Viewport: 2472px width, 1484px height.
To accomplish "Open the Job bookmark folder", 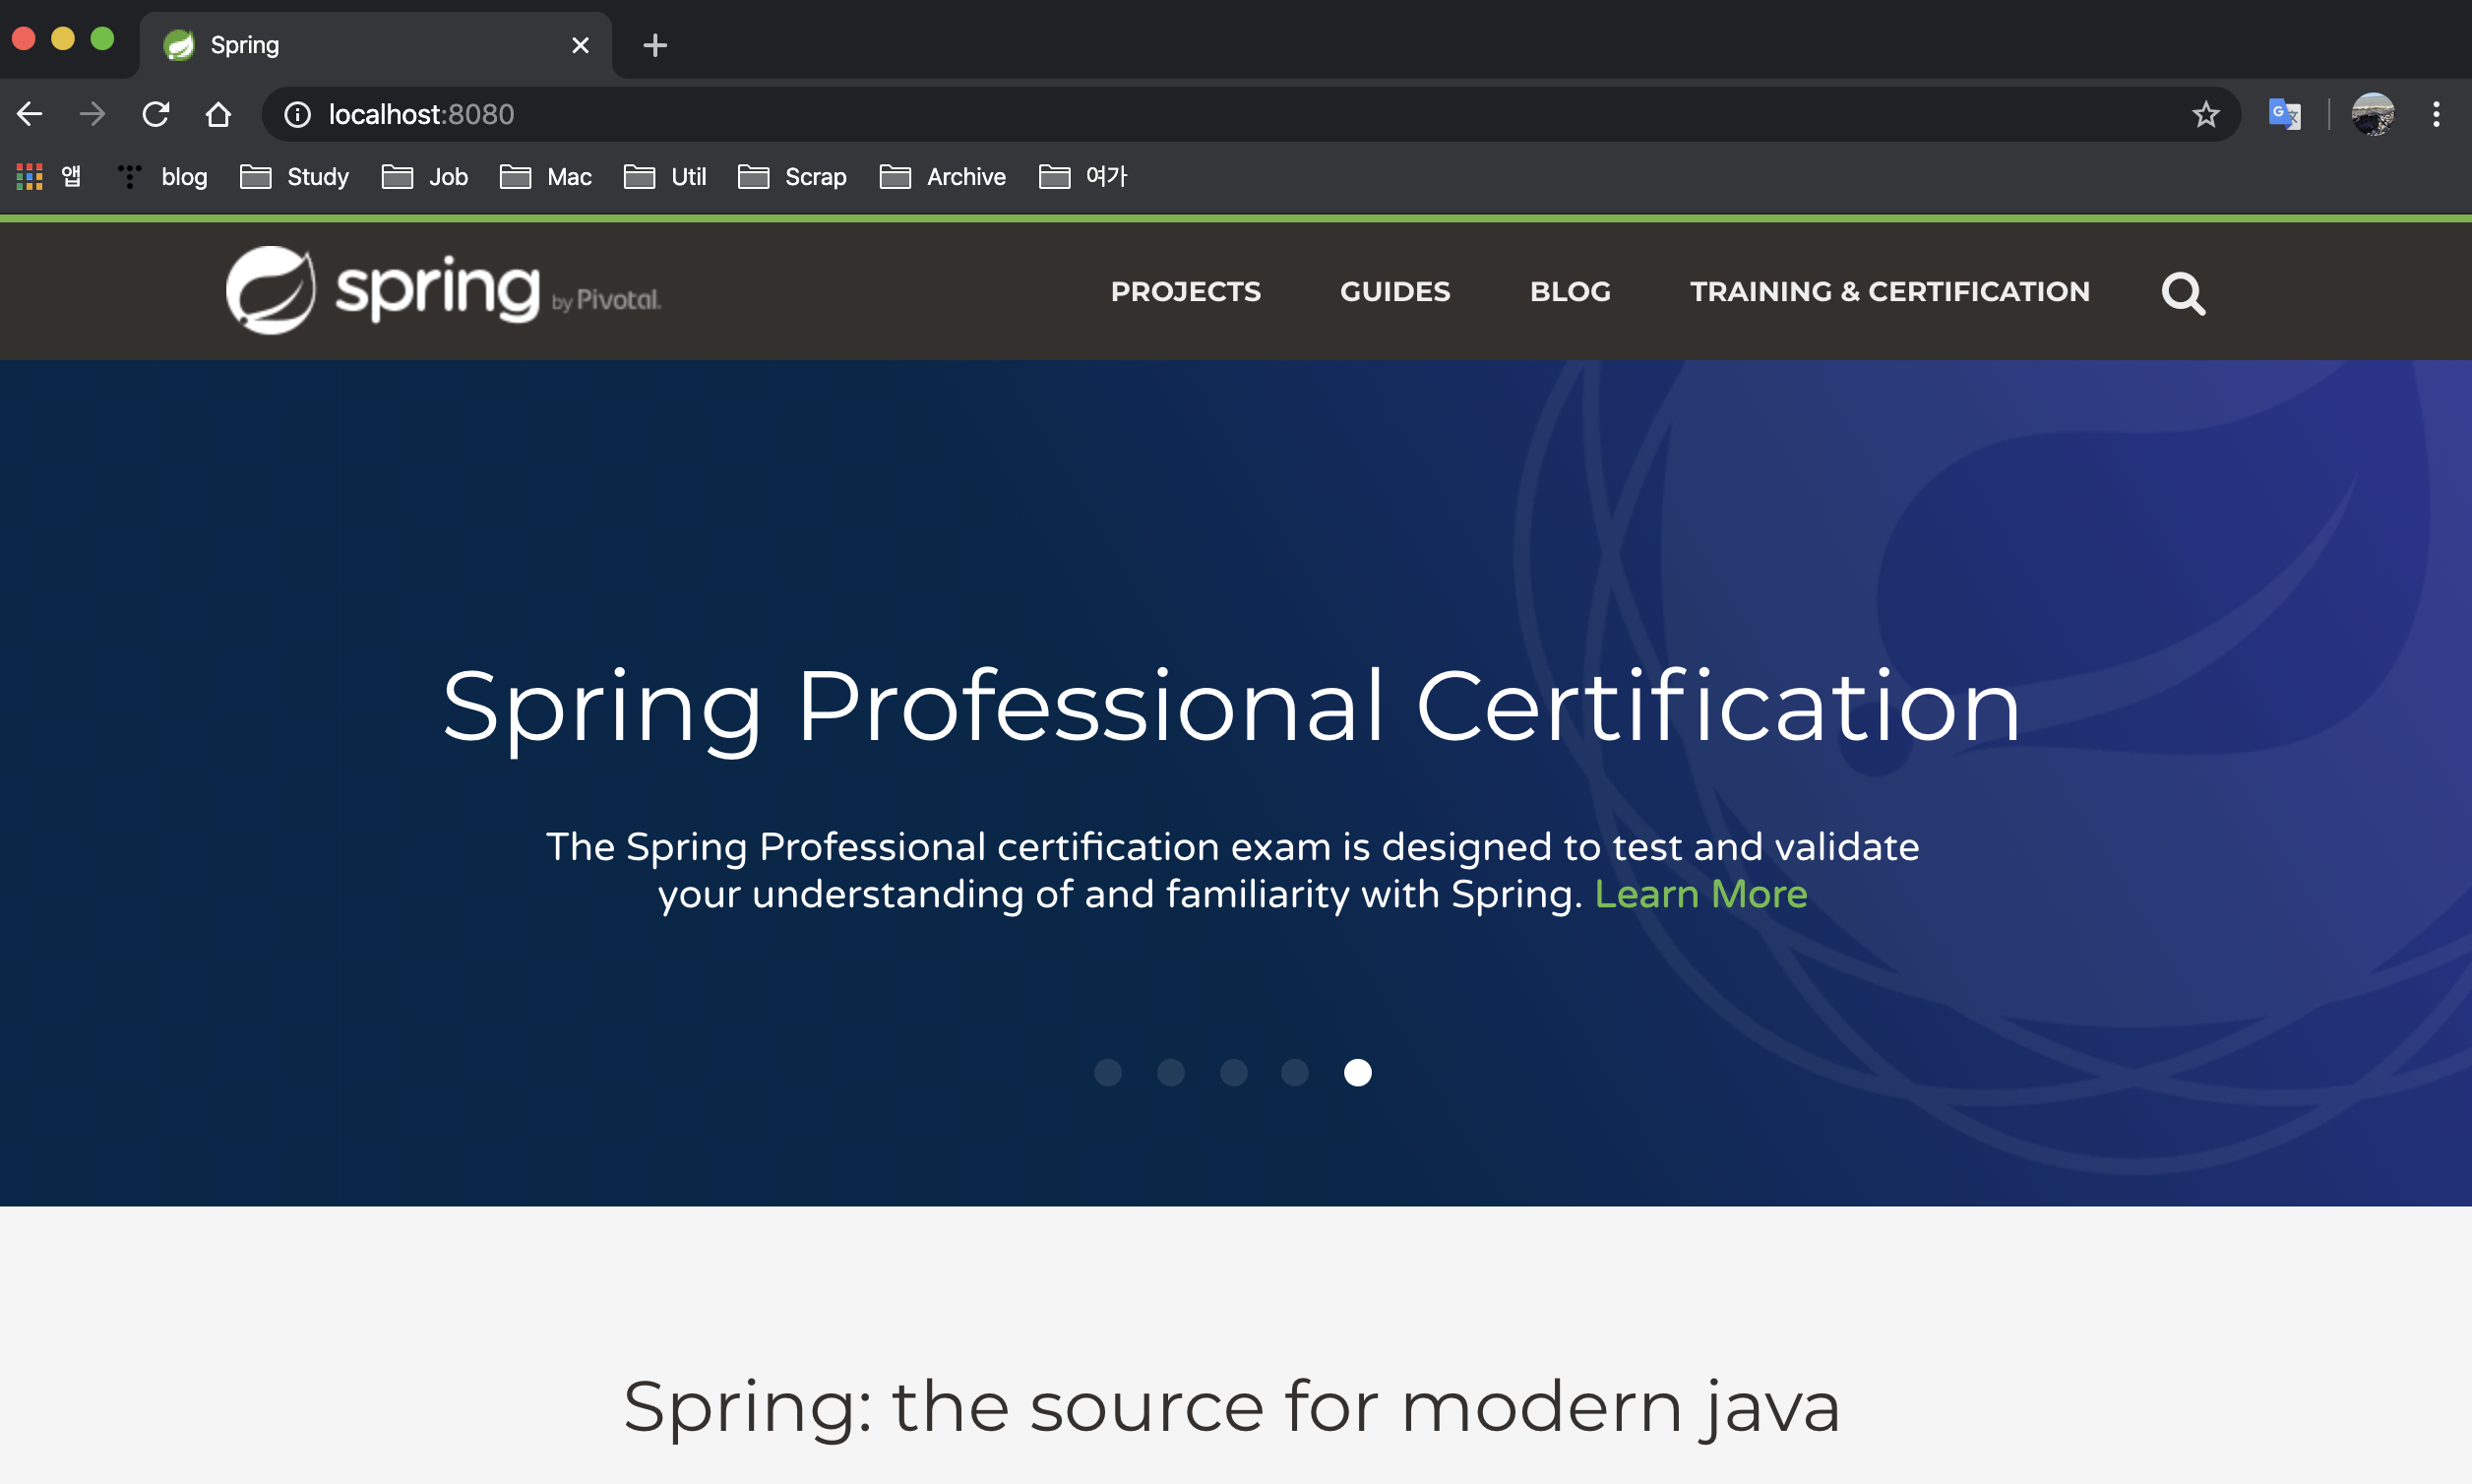I will click(x=425, y=177).
